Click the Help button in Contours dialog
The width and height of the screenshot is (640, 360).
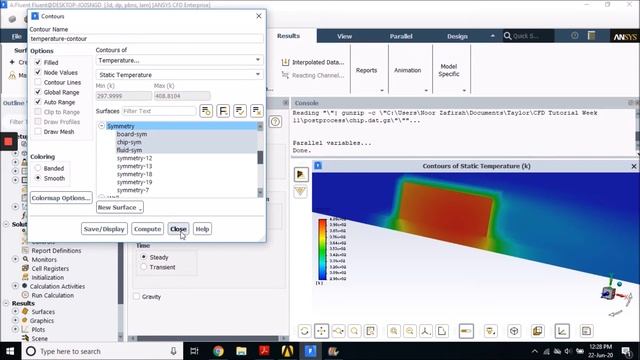pos(202,229)
